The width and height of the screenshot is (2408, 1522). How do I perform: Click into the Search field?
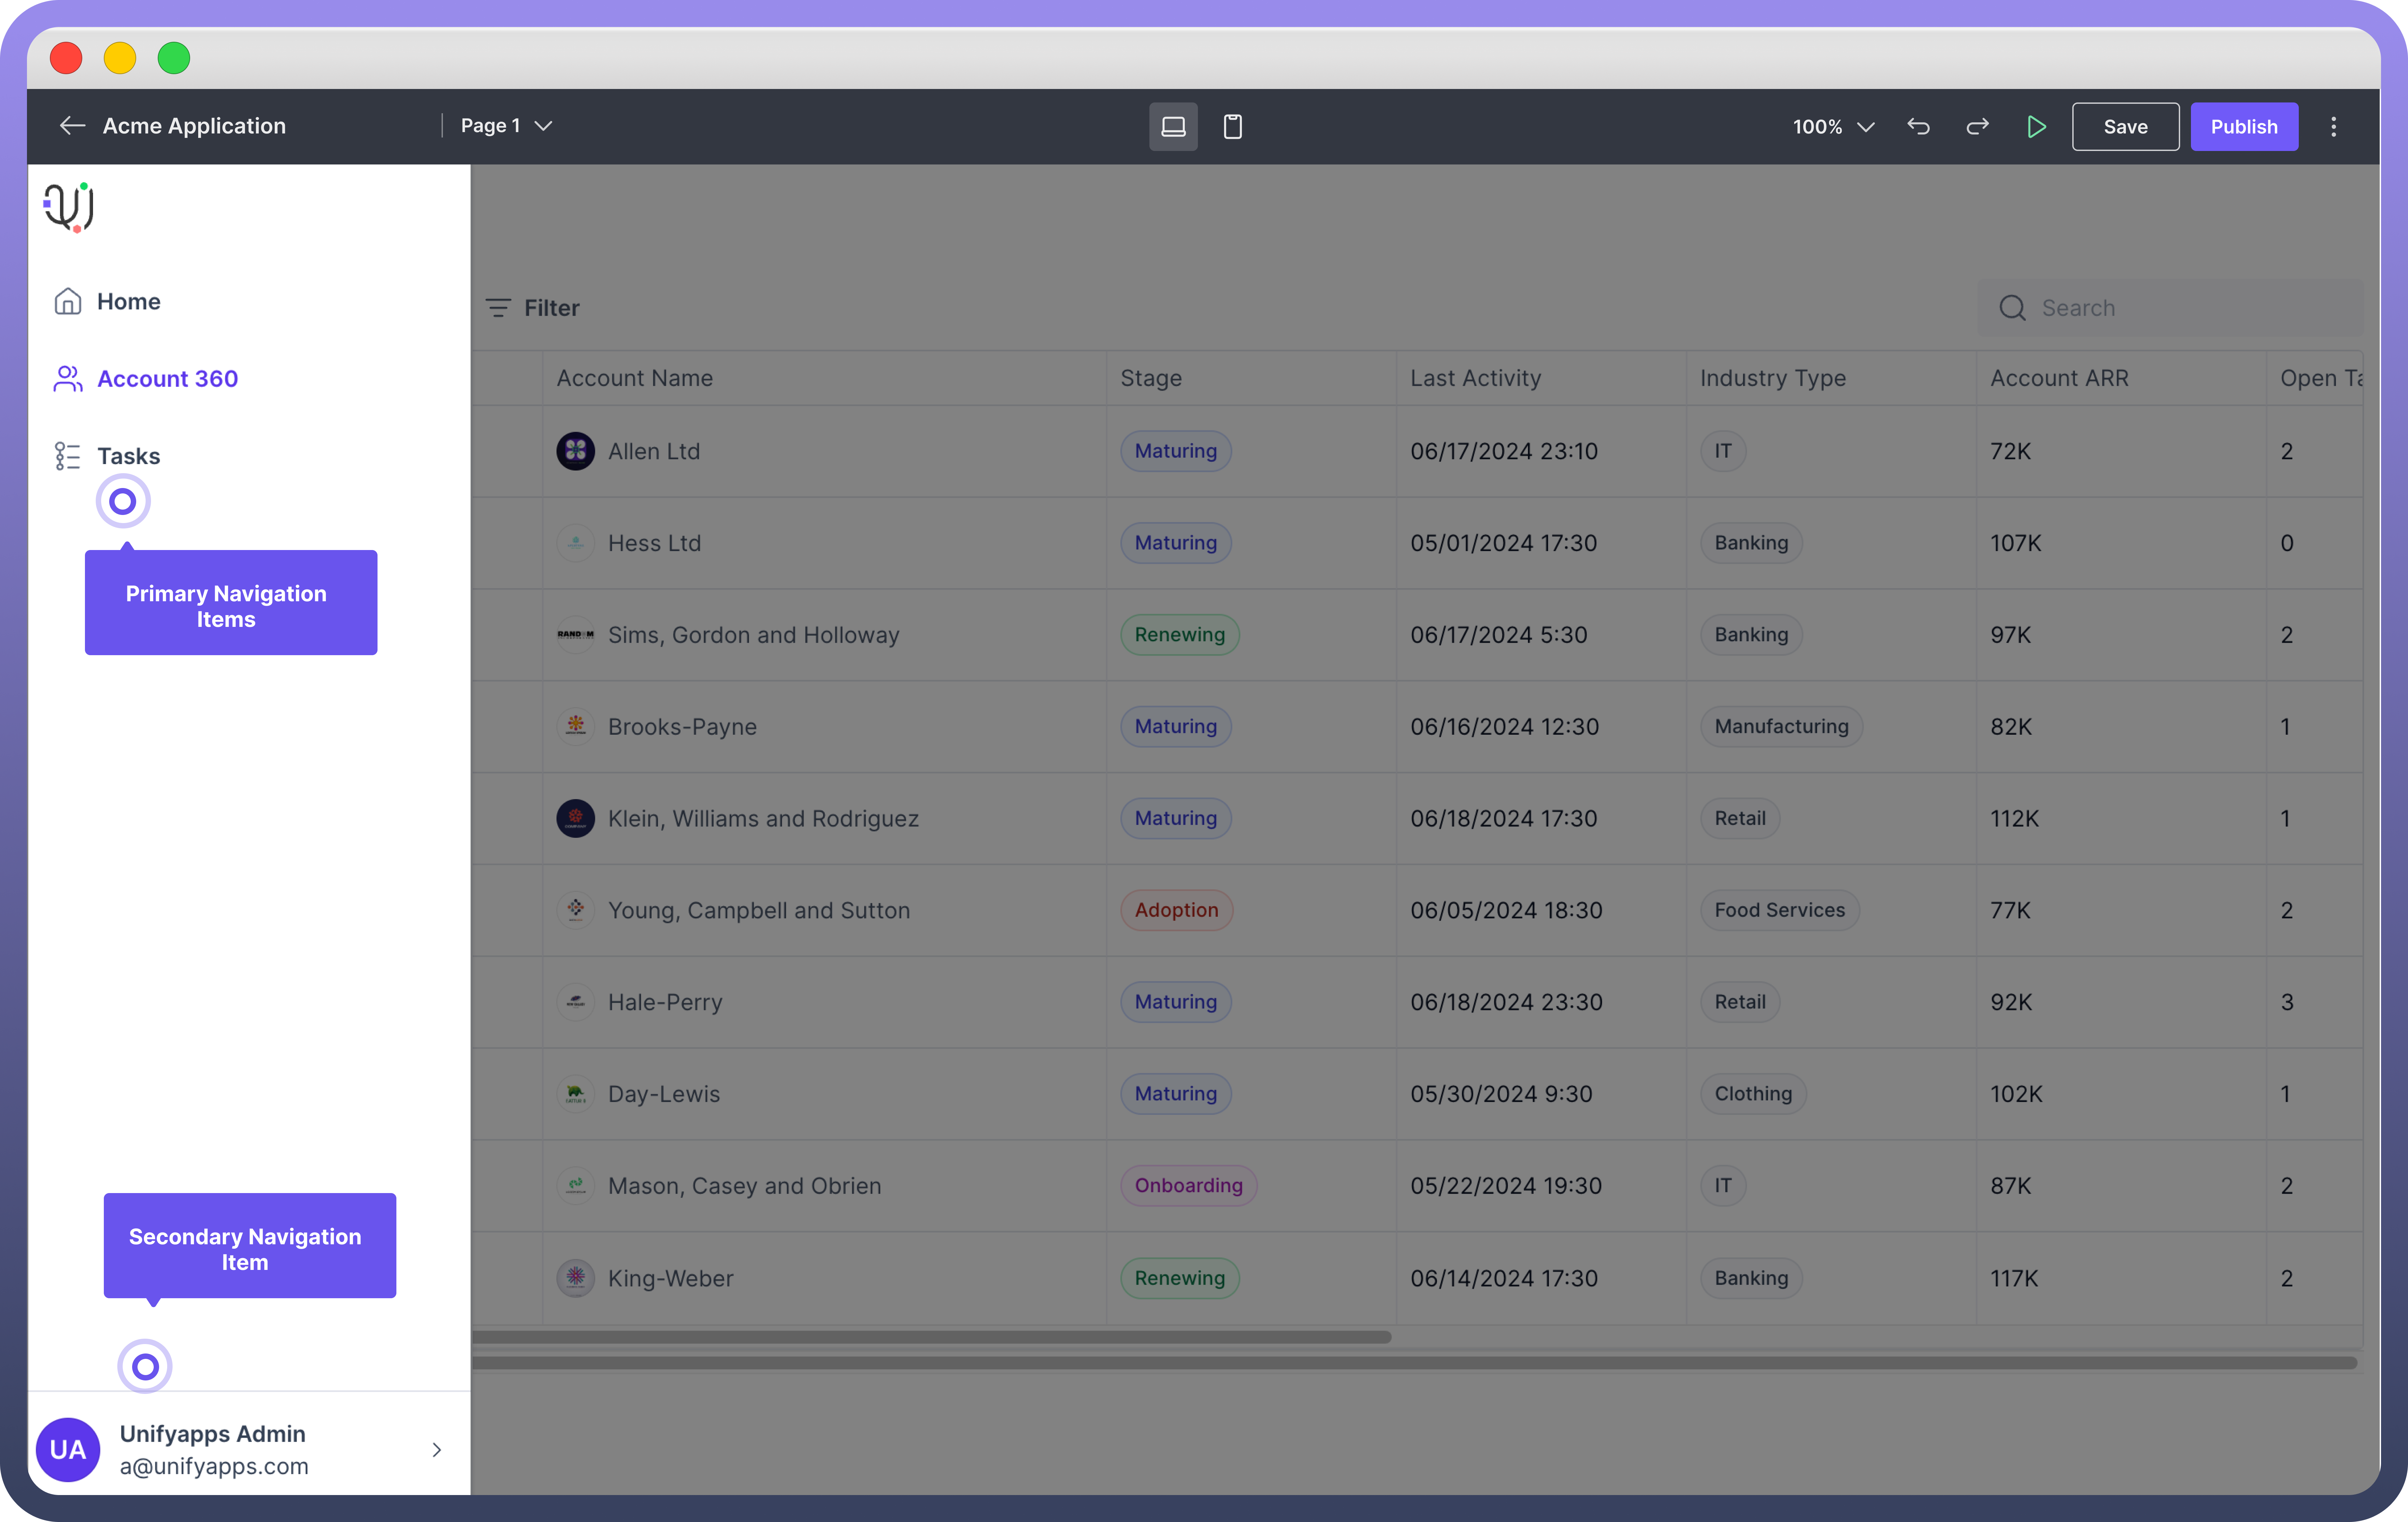(2180, 308)
